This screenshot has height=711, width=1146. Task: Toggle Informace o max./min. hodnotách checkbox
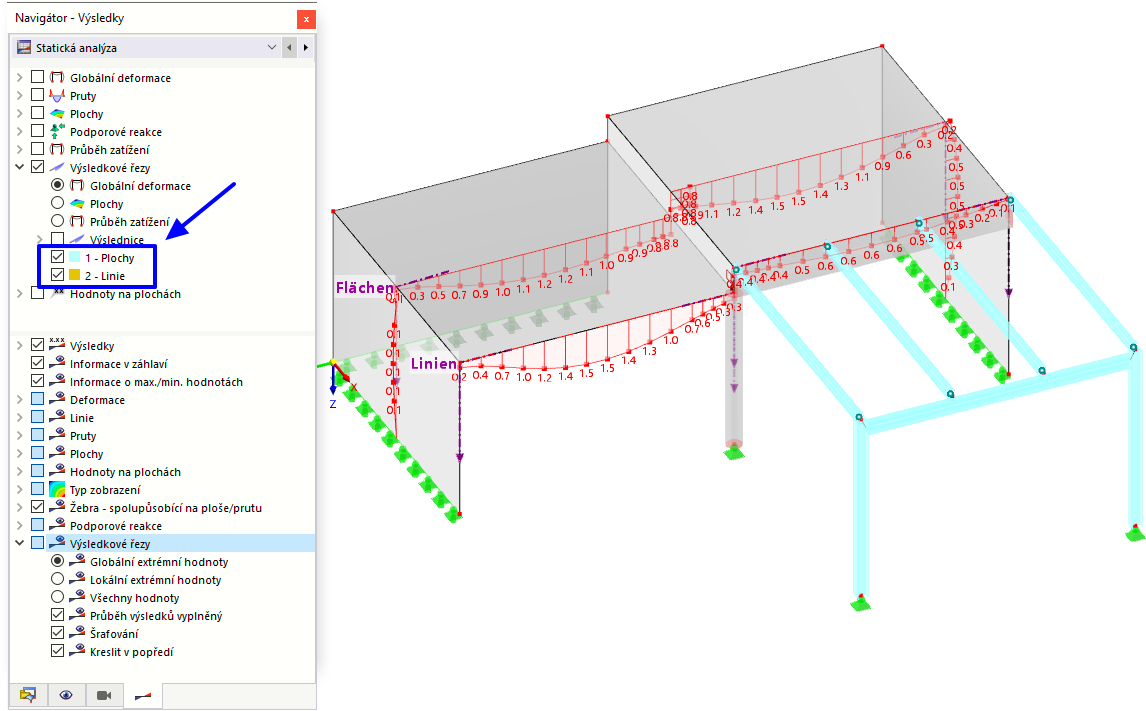click(37, 380)
